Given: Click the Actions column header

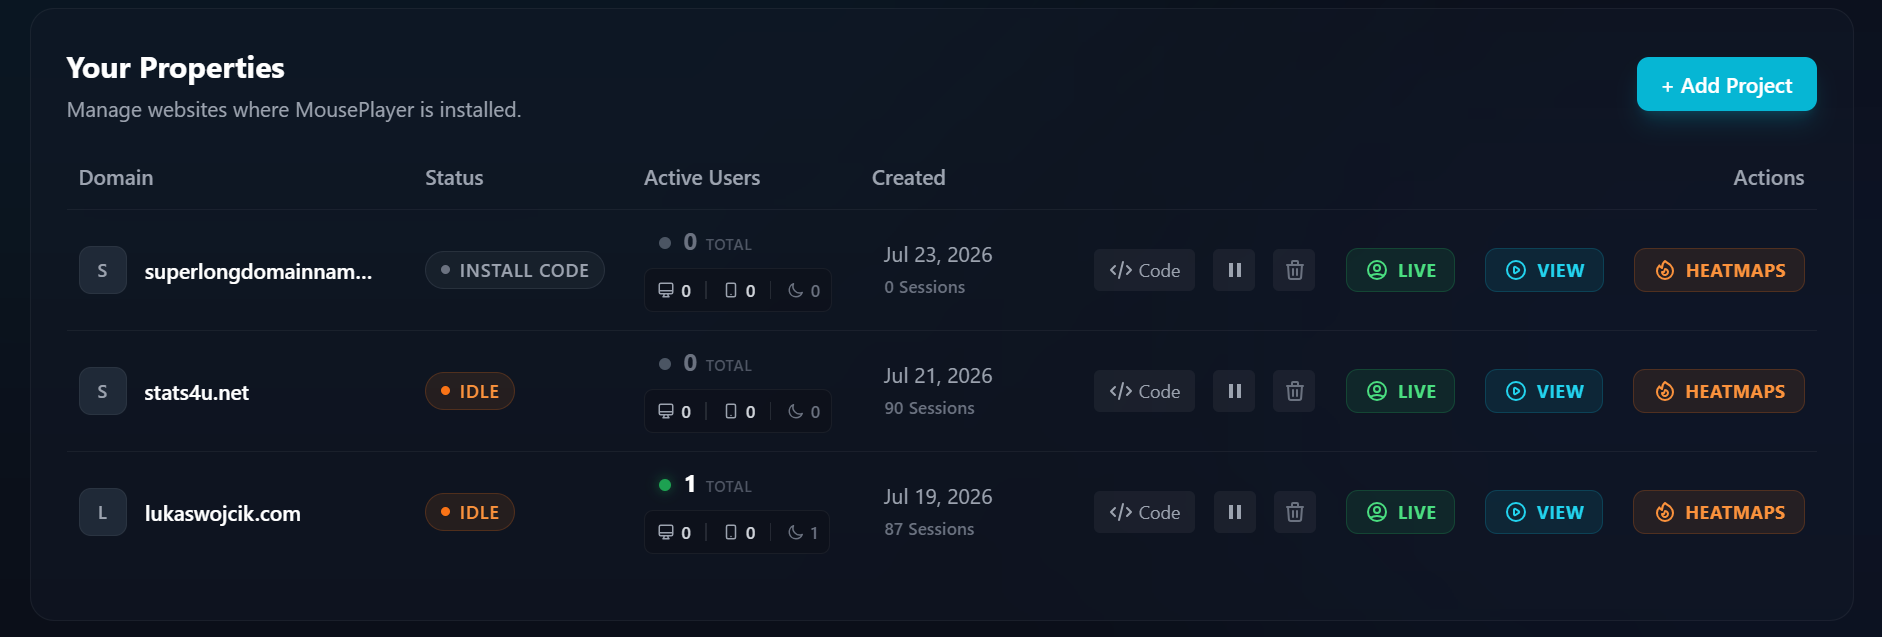Looking at the screenshot, I should tap(1768, 178).
